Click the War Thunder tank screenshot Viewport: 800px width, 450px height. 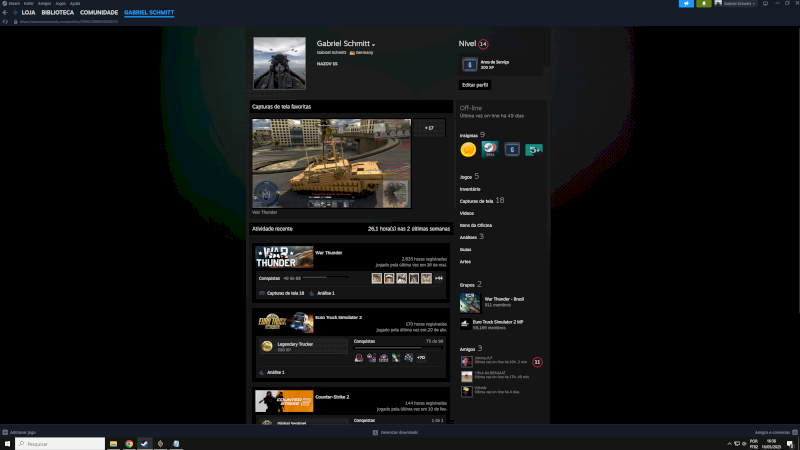[x=331, y=163]
